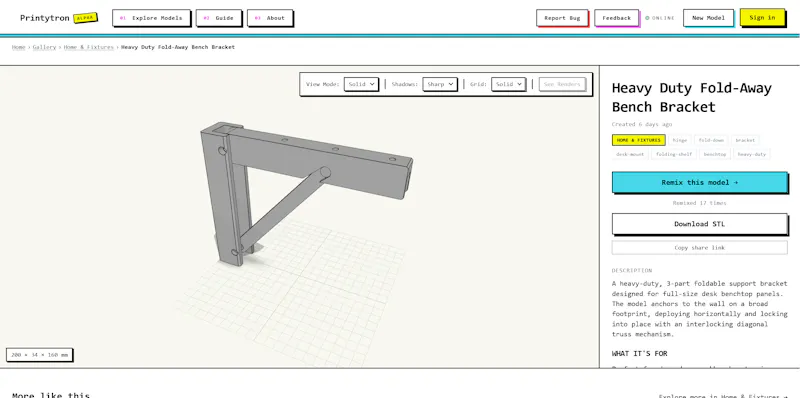Viewport: 800px width, 398px height.
Task: Open Home & Fixtures breadcrumb link
Action: (89, 47)
